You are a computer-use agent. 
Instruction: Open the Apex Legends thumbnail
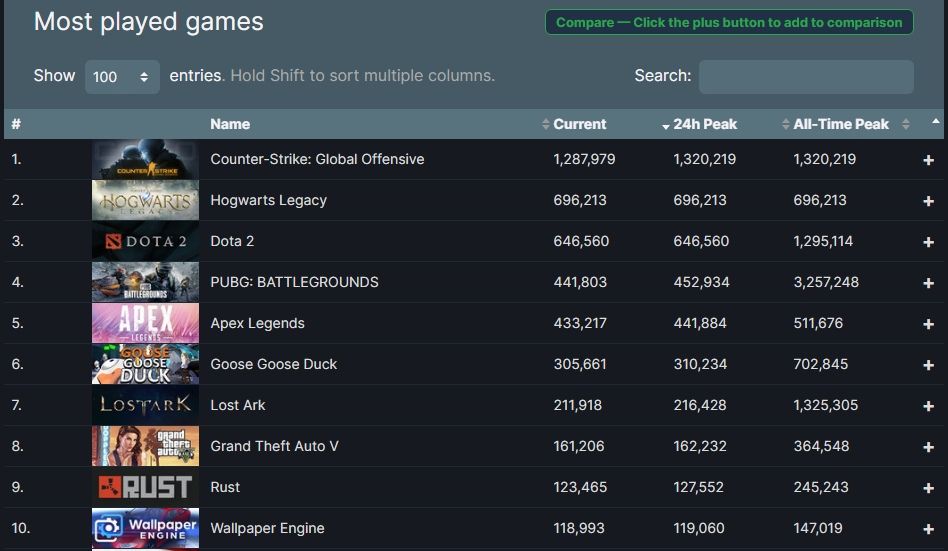point(145,323)
